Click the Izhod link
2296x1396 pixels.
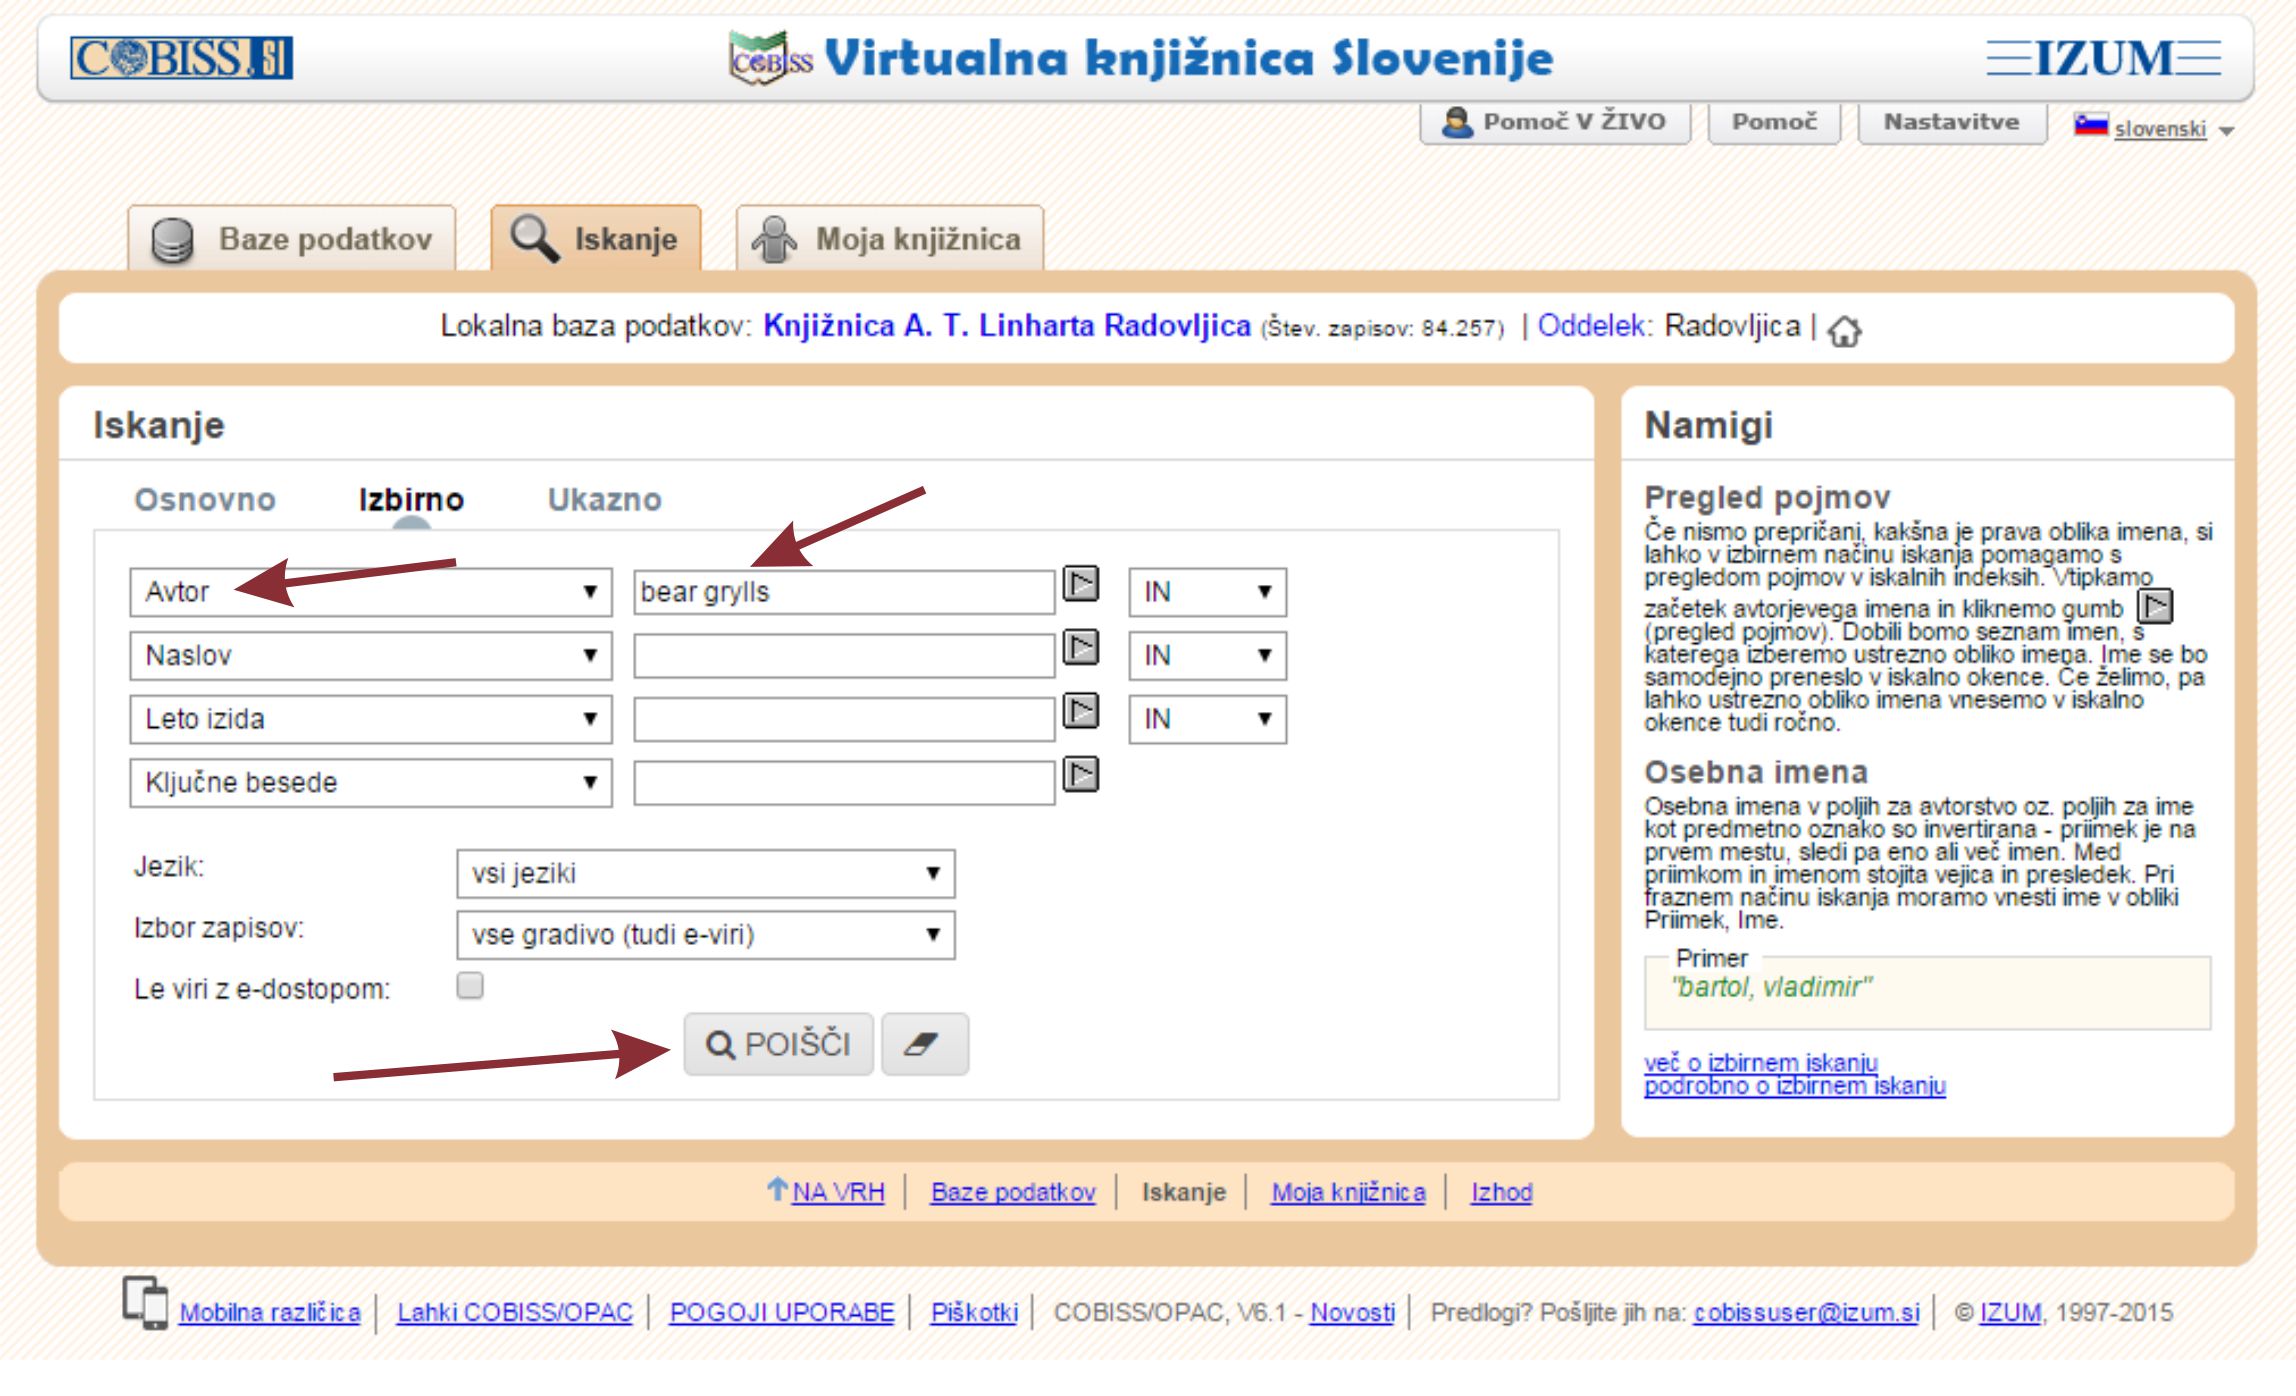[x=1501, y=1192]
